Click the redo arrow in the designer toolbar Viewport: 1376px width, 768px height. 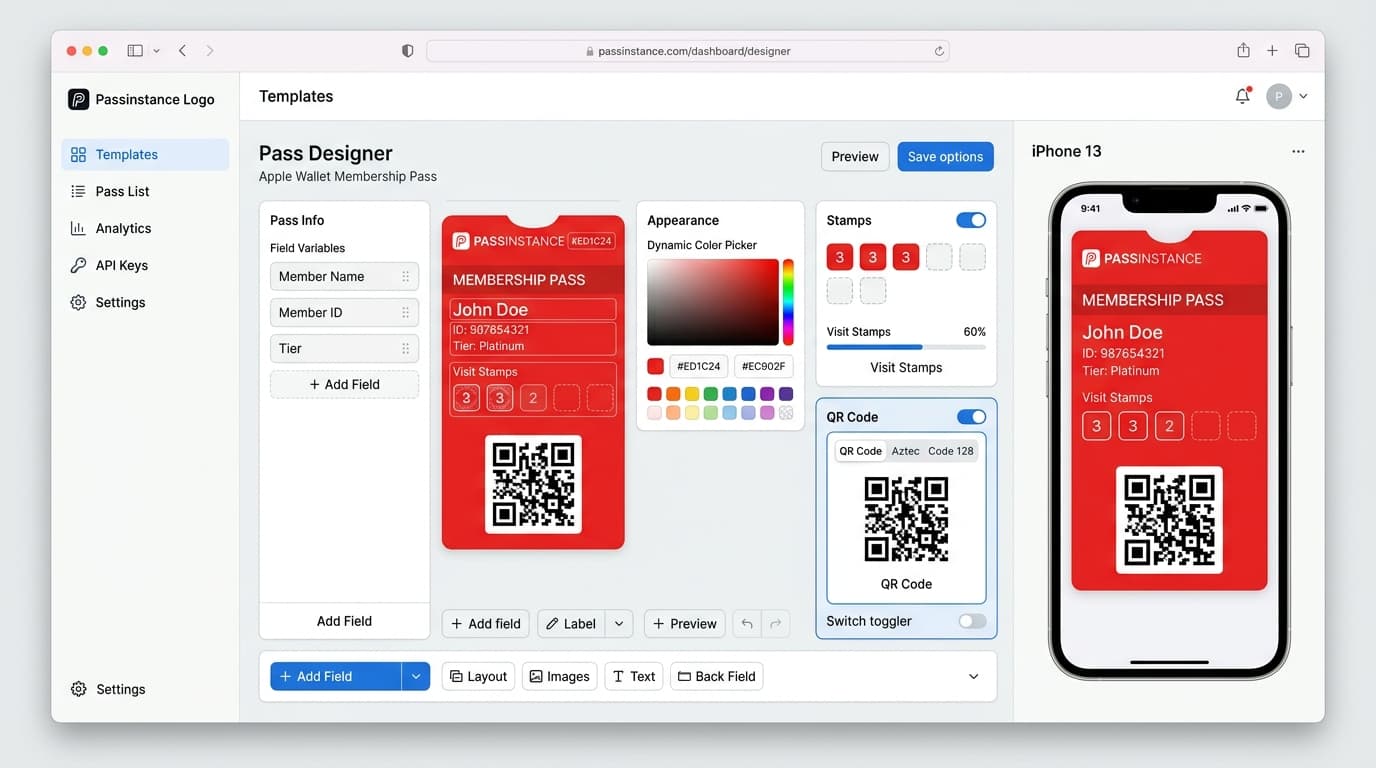pos(775,624)
